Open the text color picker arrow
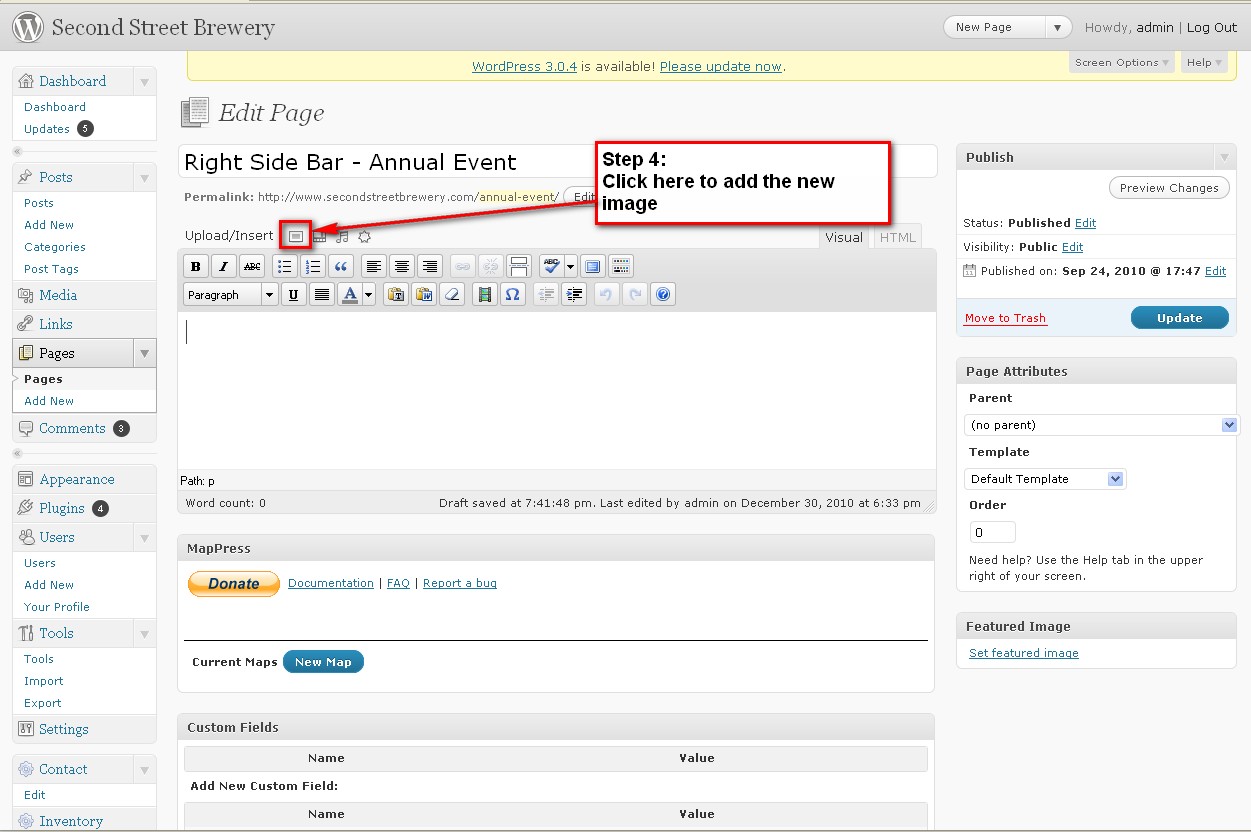This screenshot has width=1251, height=832. tap(369, 295)
